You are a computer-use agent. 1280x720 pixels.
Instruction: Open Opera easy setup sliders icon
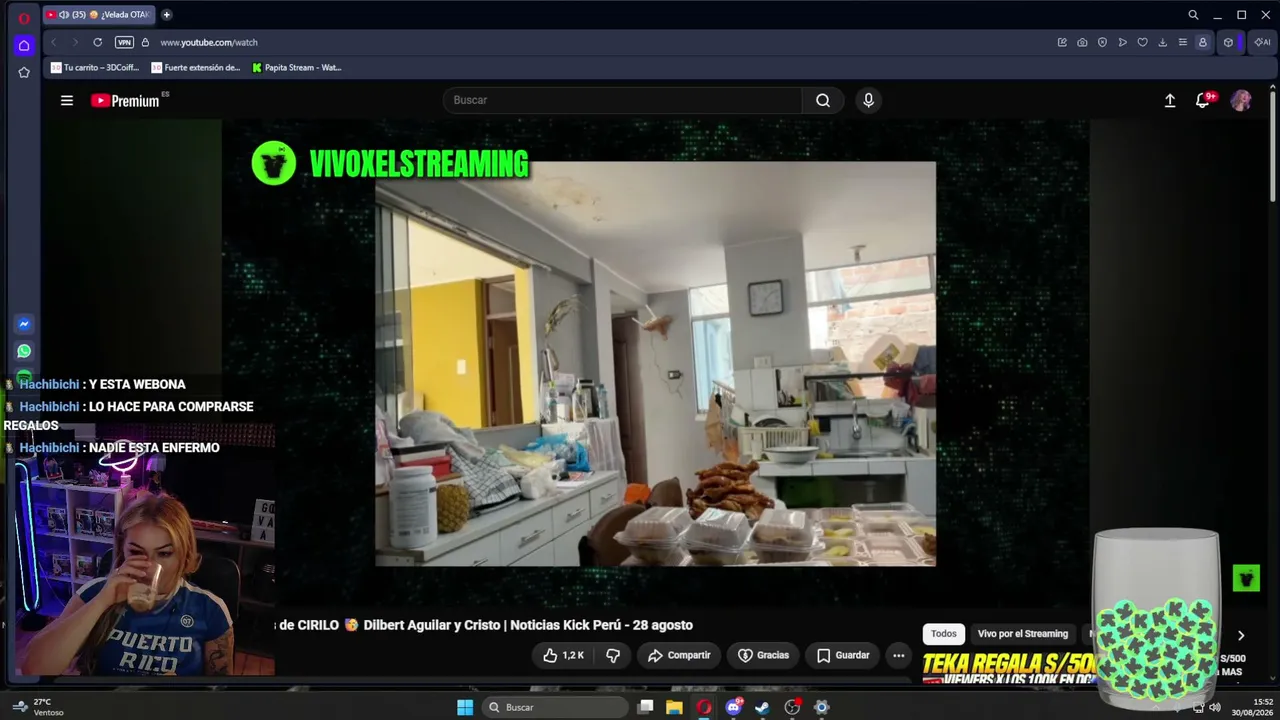(1182, 42)
